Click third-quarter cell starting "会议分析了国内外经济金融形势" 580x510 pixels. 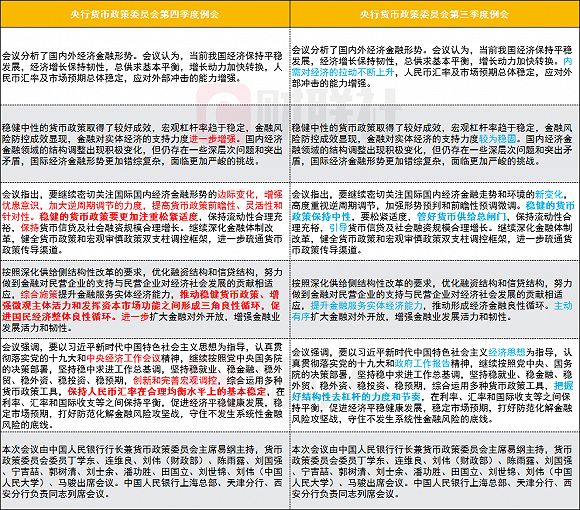[435, 67]
